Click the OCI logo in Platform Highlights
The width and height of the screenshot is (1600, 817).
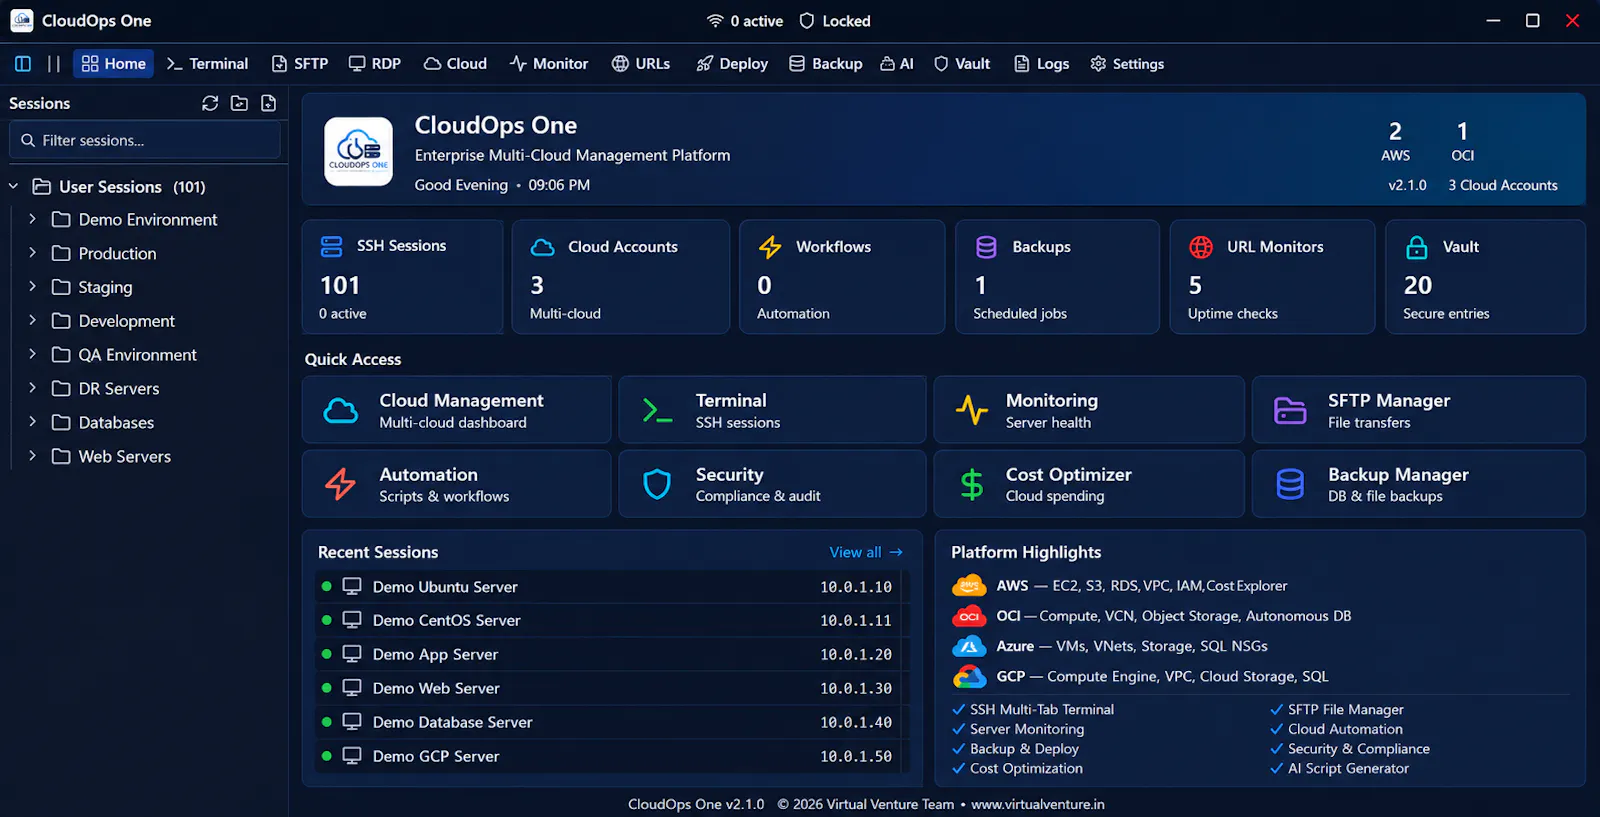[x=969, y=616]
